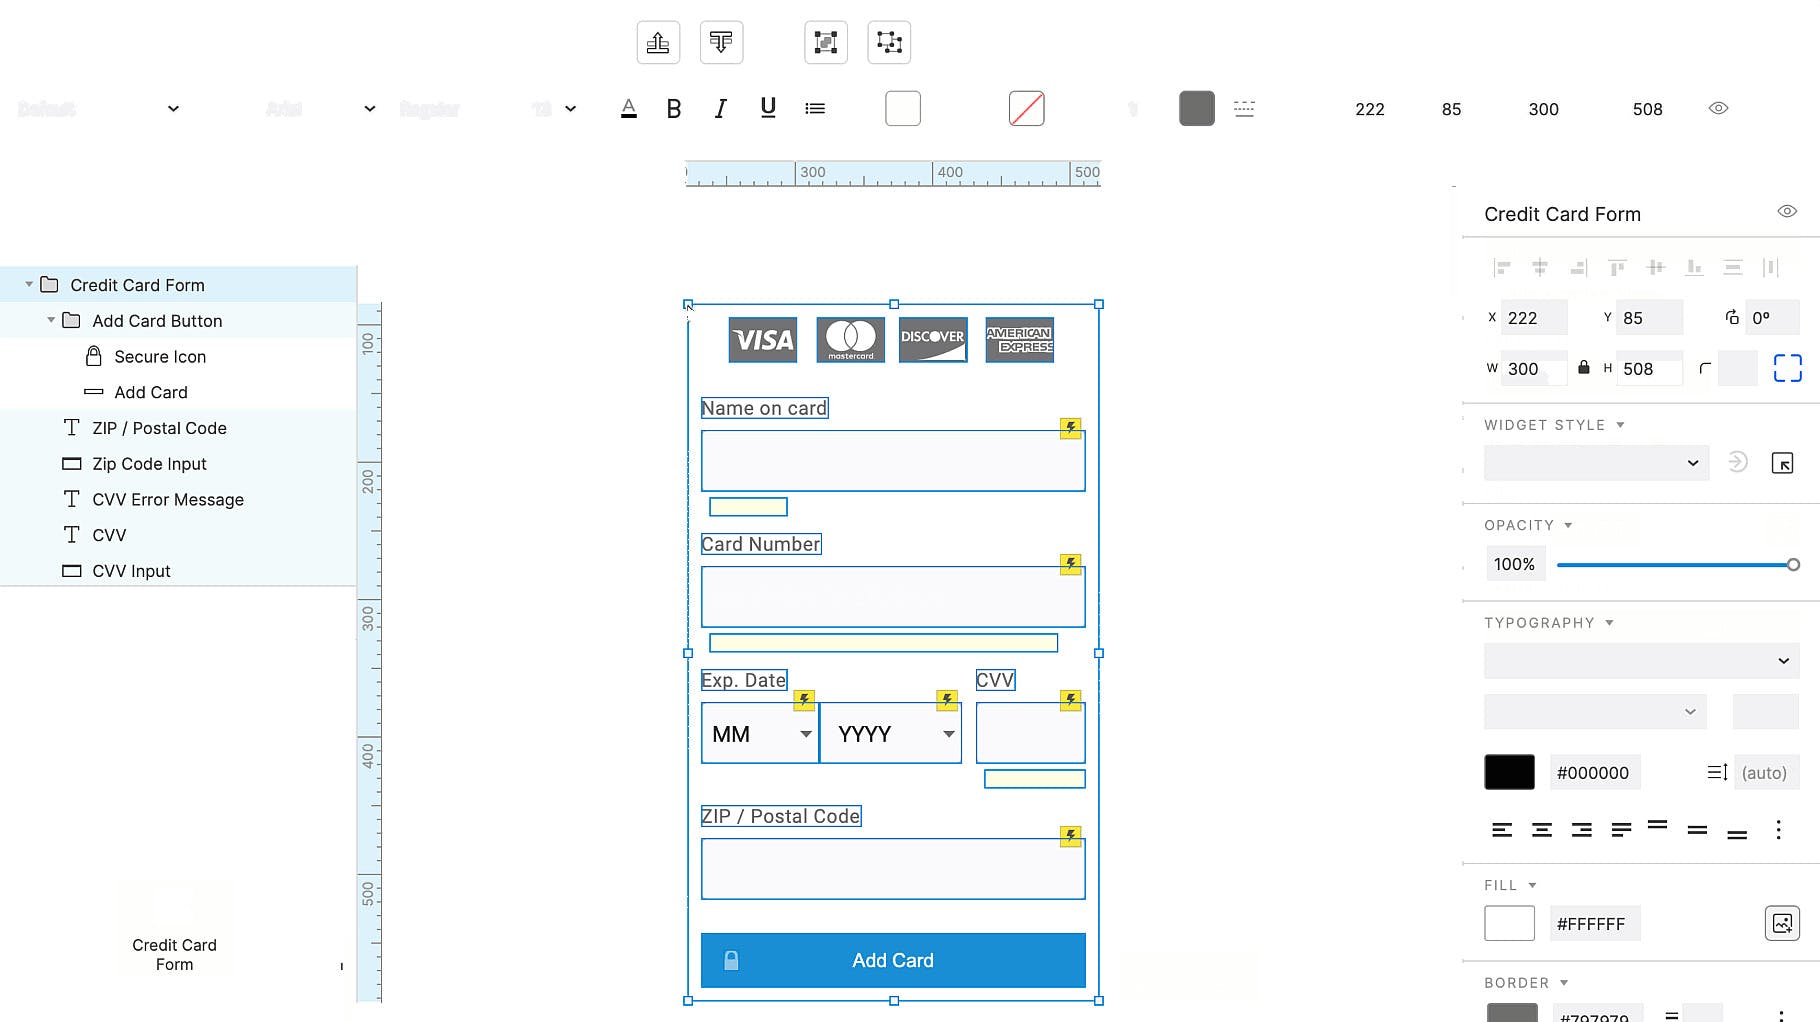Collapse the TYPOGRAPHY section
The height and width of the screenshot is (1022, 1820).
(x=1609, y=623)
